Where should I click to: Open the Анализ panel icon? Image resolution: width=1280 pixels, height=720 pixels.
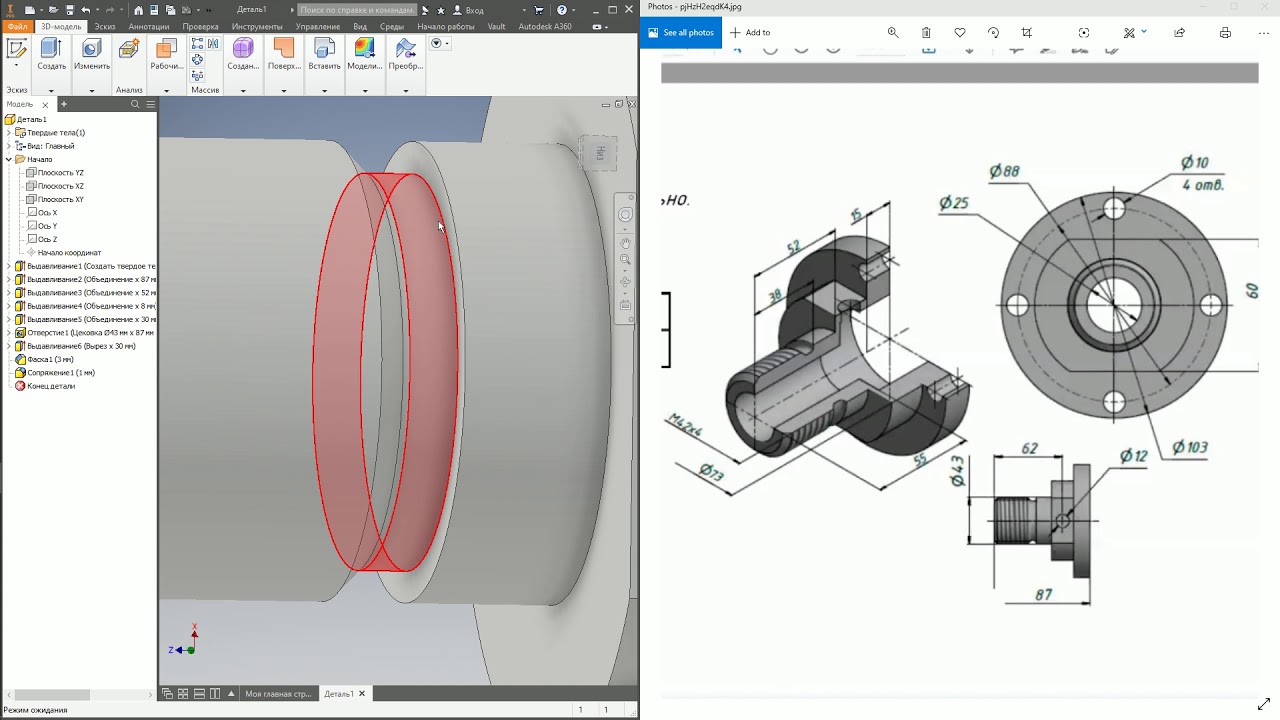coord(129,48)
